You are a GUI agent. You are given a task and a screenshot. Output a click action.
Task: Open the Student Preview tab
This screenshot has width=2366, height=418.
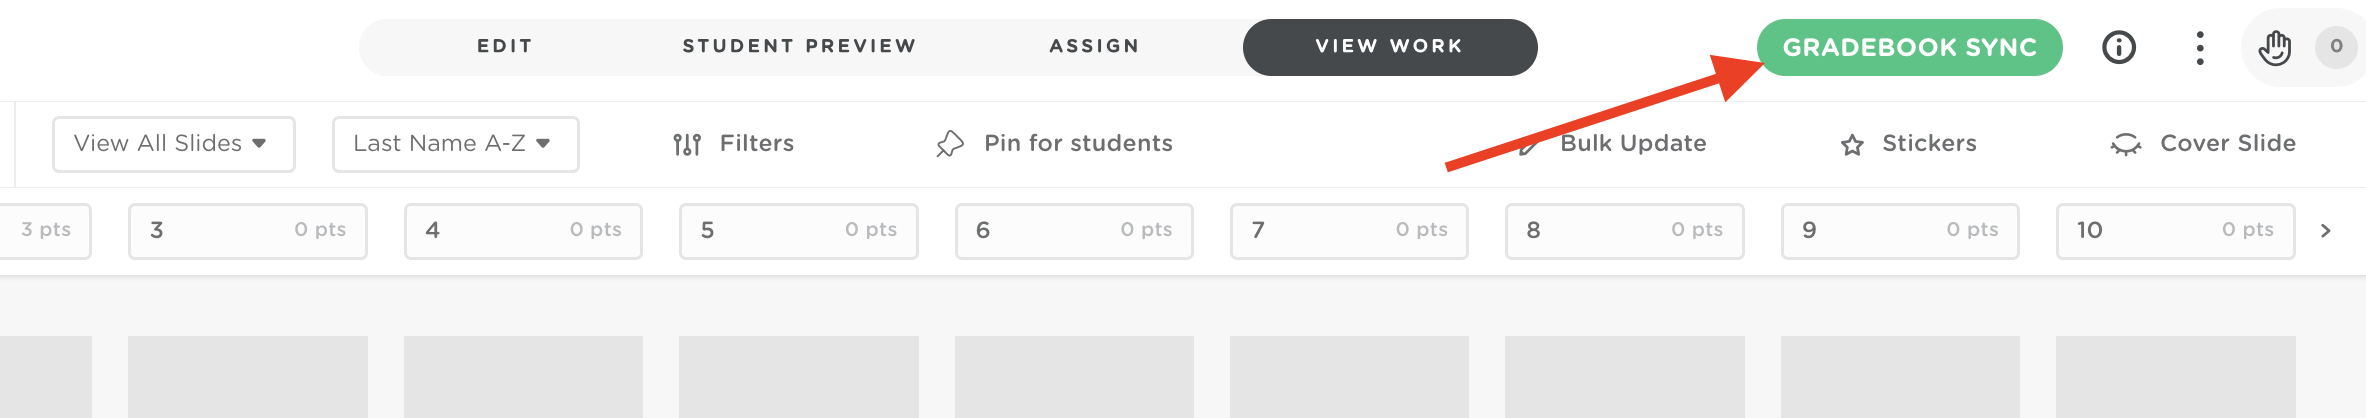799,47
